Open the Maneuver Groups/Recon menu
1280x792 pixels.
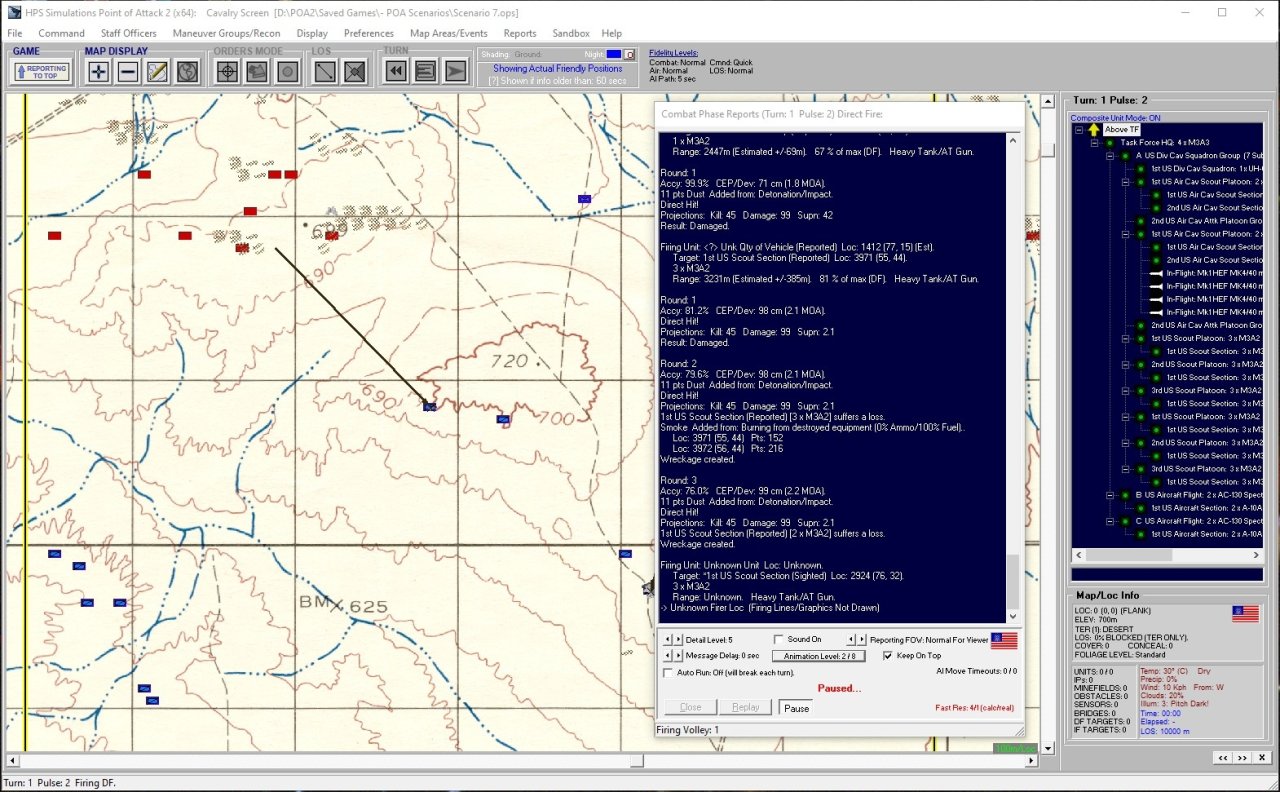pos(226,33)
